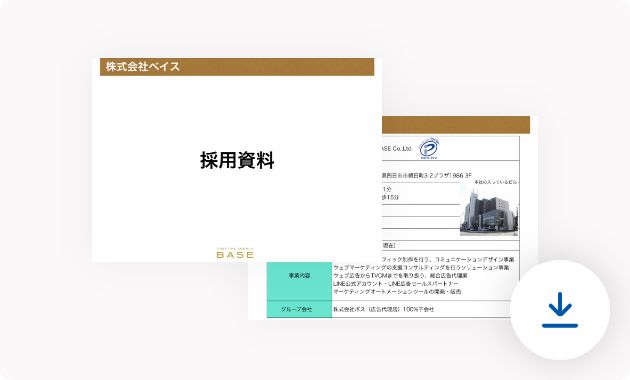Click the BASE logo on the front slide
The height and width of the screenshot is (380, 630).
click(235, 253)
